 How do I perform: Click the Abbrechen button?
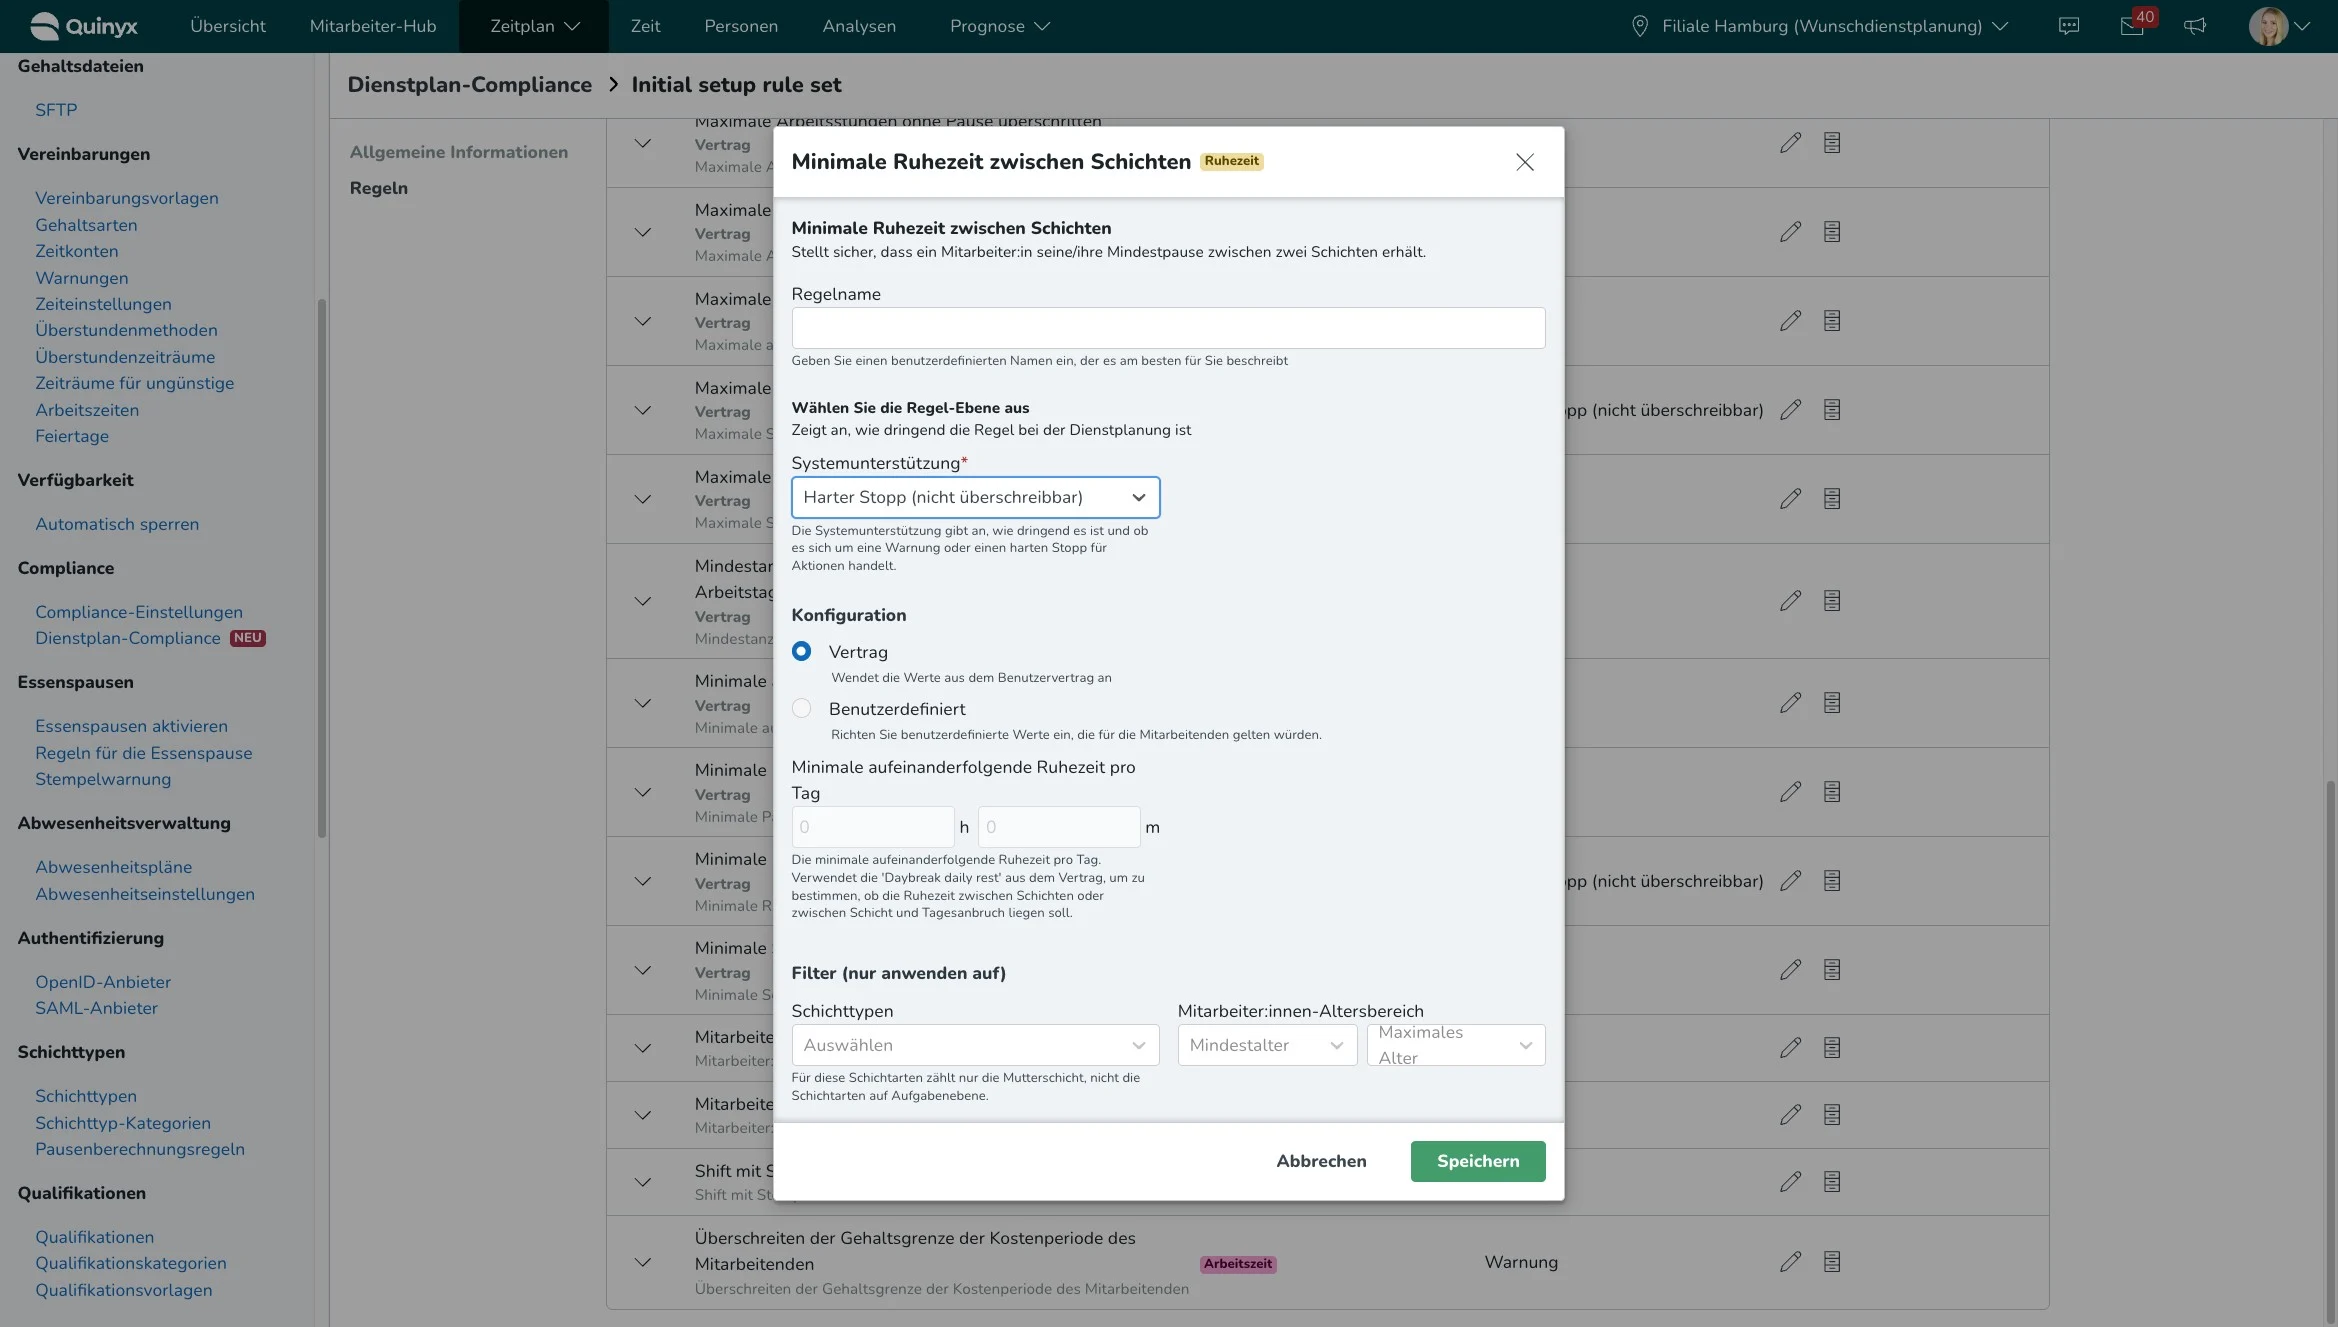1320,1161
